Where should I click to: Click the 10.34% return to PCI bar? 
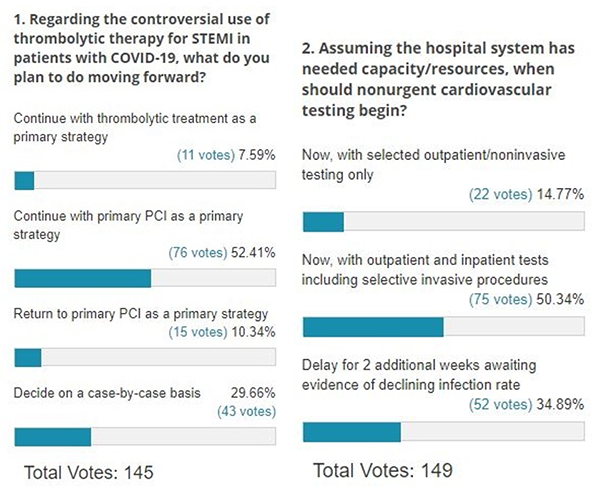[145, 357]
